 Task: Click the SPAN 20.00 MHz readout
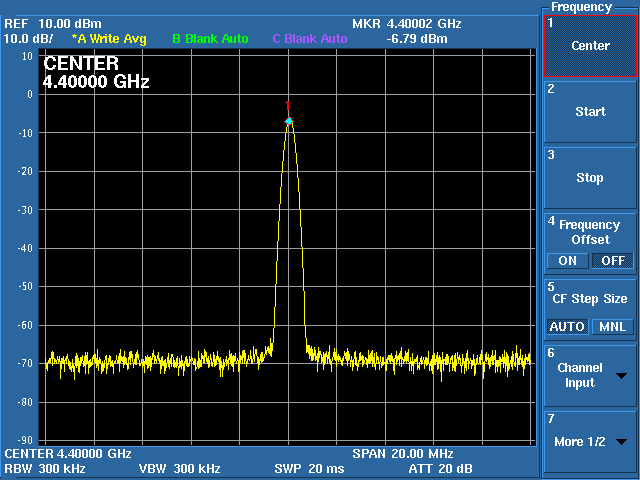click(403, 453)
